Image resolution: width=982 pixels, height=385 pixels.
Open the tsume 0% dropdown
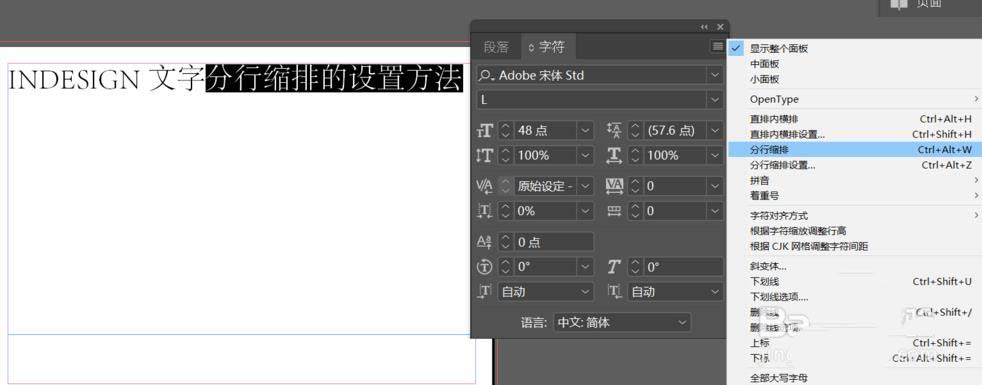click(585, 211)
